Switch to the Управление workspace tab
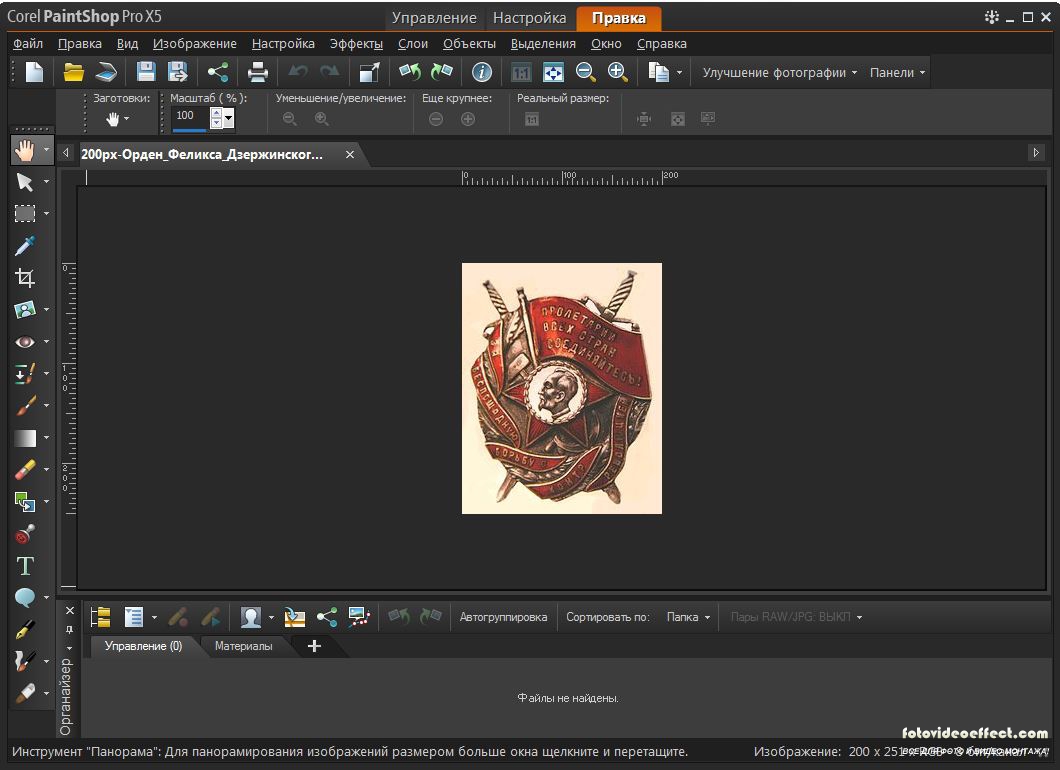 [434, 18]
